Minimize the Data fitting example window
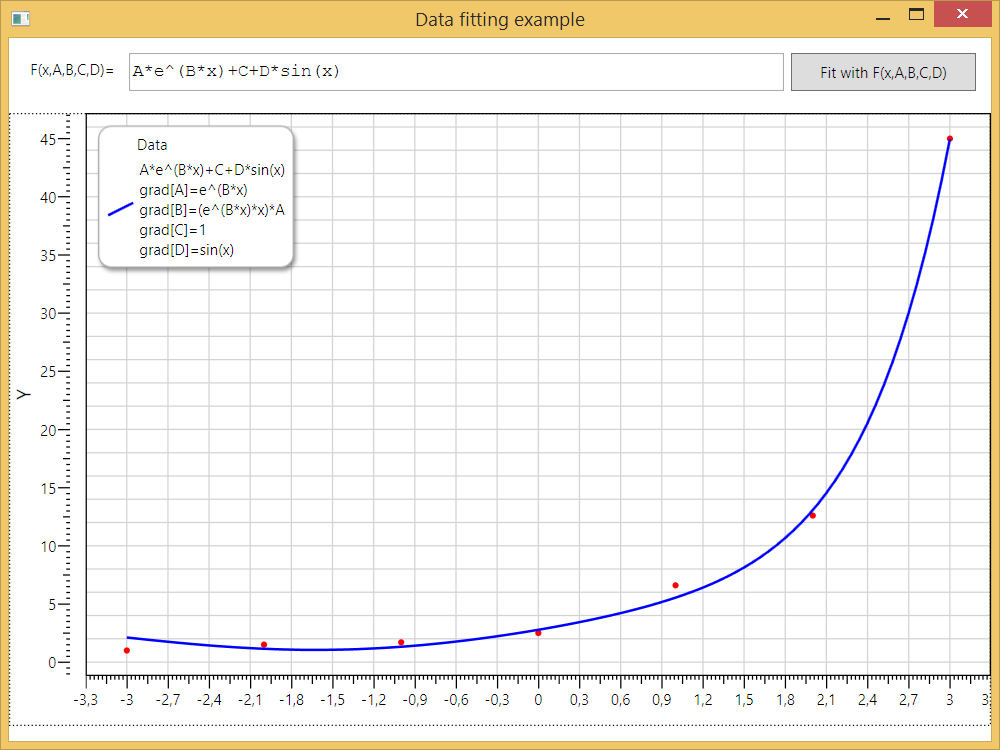Image resolution: width=1000 pixels, height=750 pixels. click(883, 16)
